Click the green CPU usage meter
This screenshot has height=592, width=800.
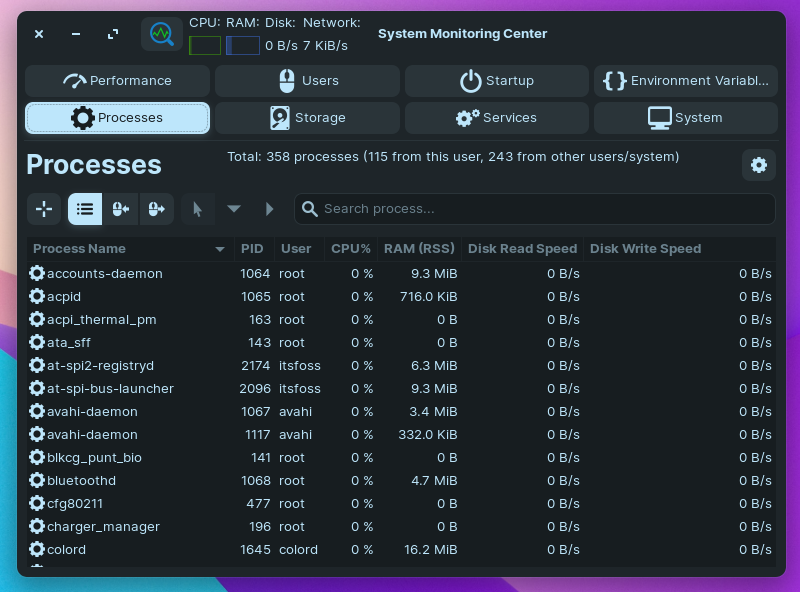[x=205, y=45]
